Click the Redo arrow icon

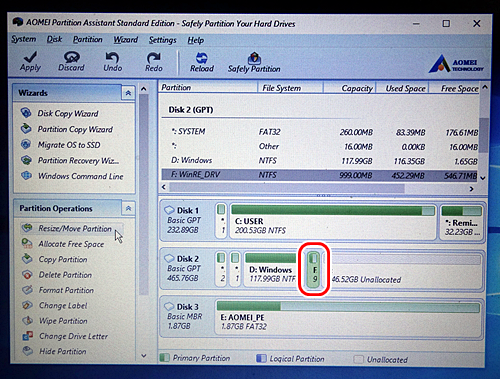153,57
